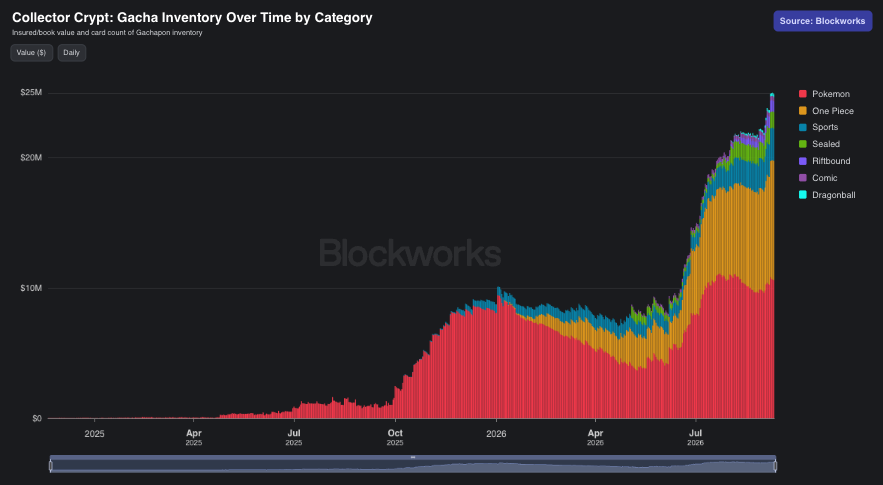Click the $0 y-axis label
Viewport: 883px width, 485px height.
click(x=37, y=419)
